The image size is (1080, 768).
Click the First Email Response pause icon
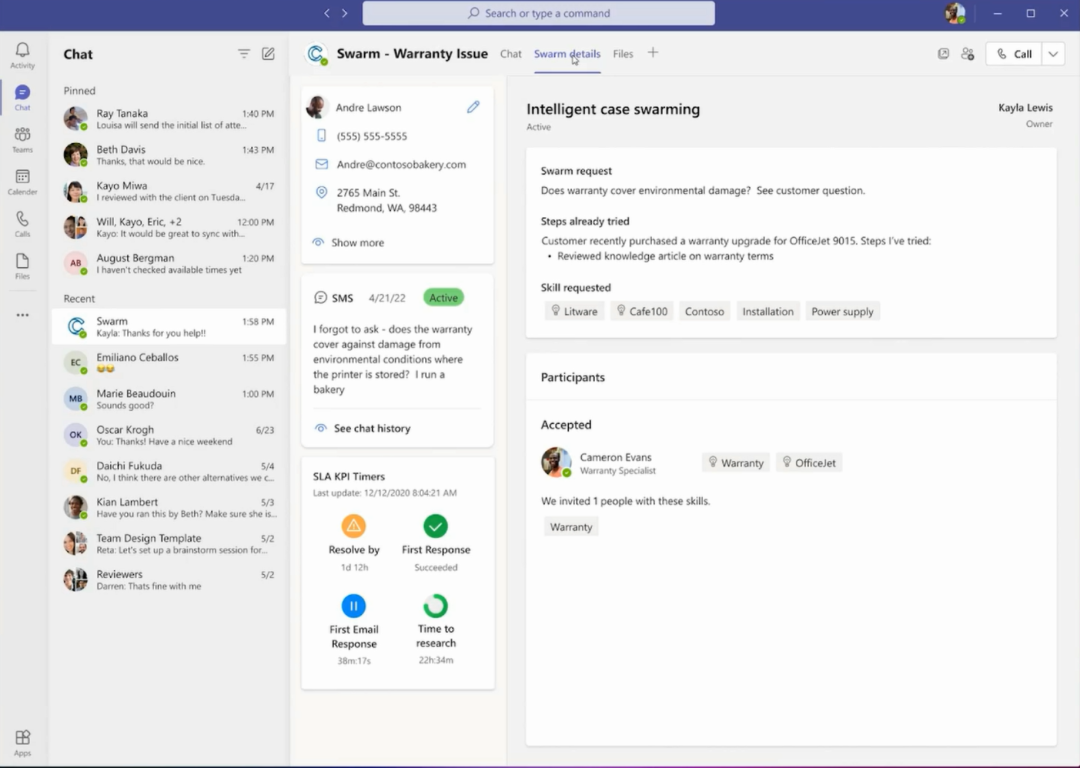353,606
